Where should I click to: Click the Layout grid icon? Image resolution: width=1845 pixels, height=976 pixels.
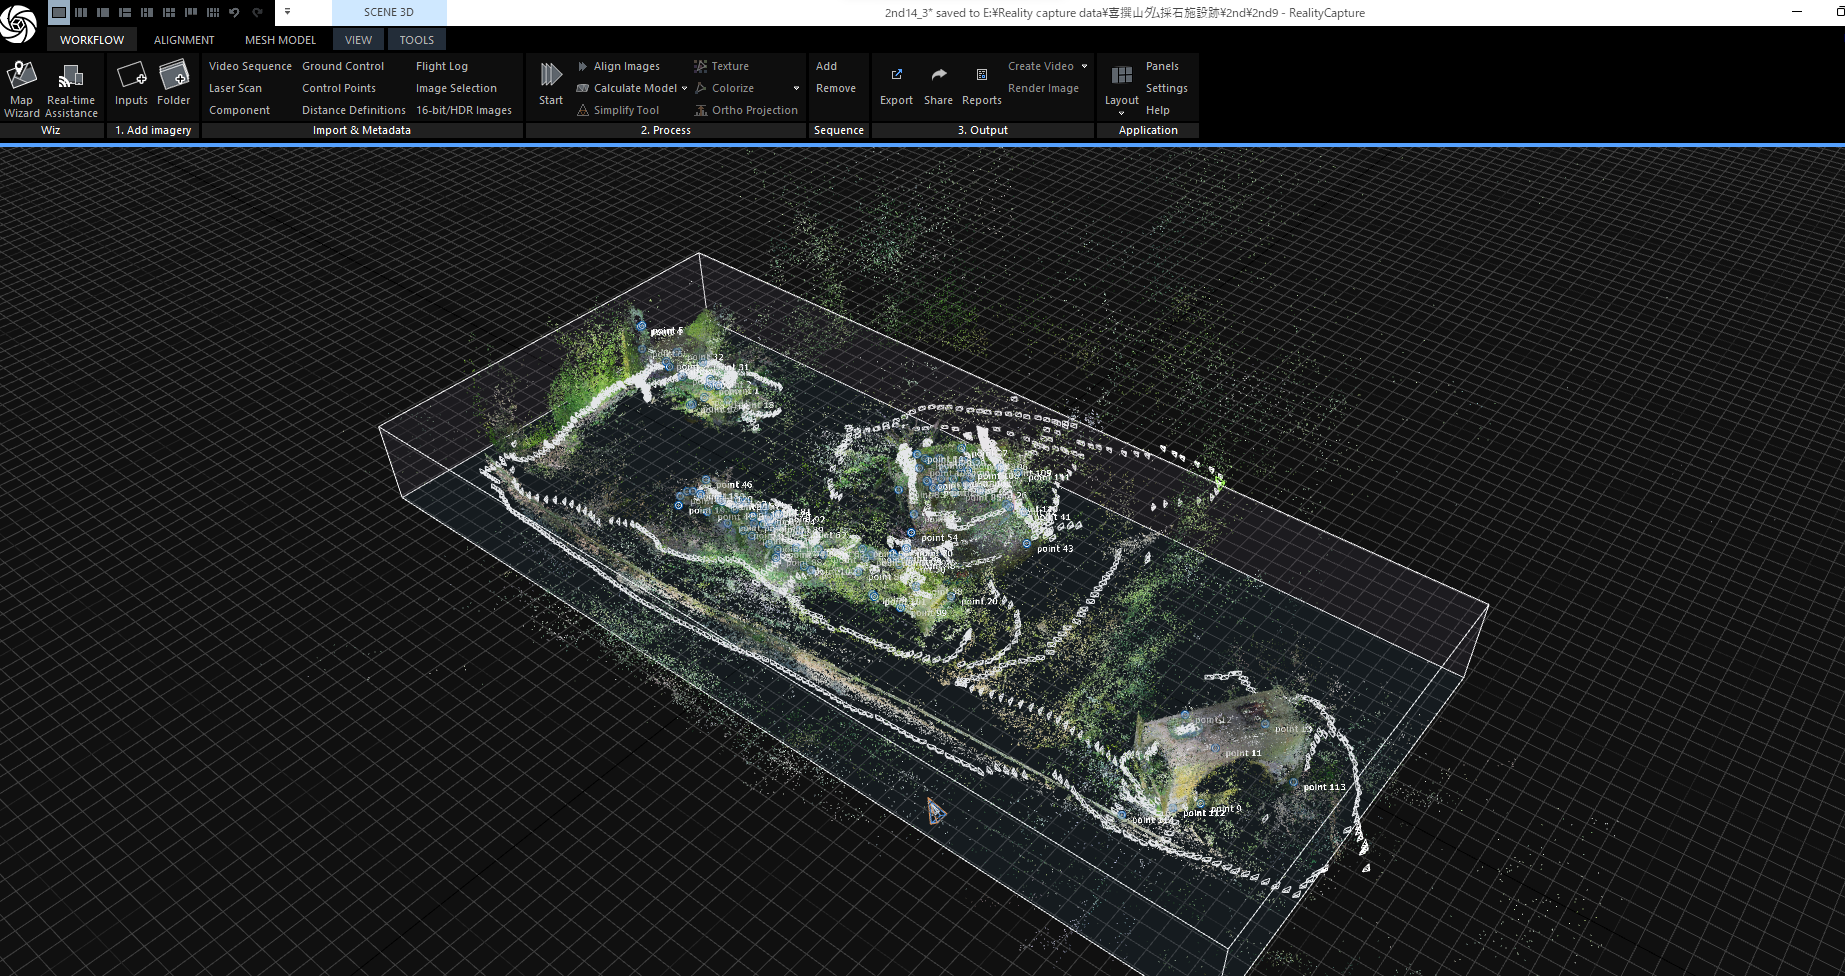1122,75
